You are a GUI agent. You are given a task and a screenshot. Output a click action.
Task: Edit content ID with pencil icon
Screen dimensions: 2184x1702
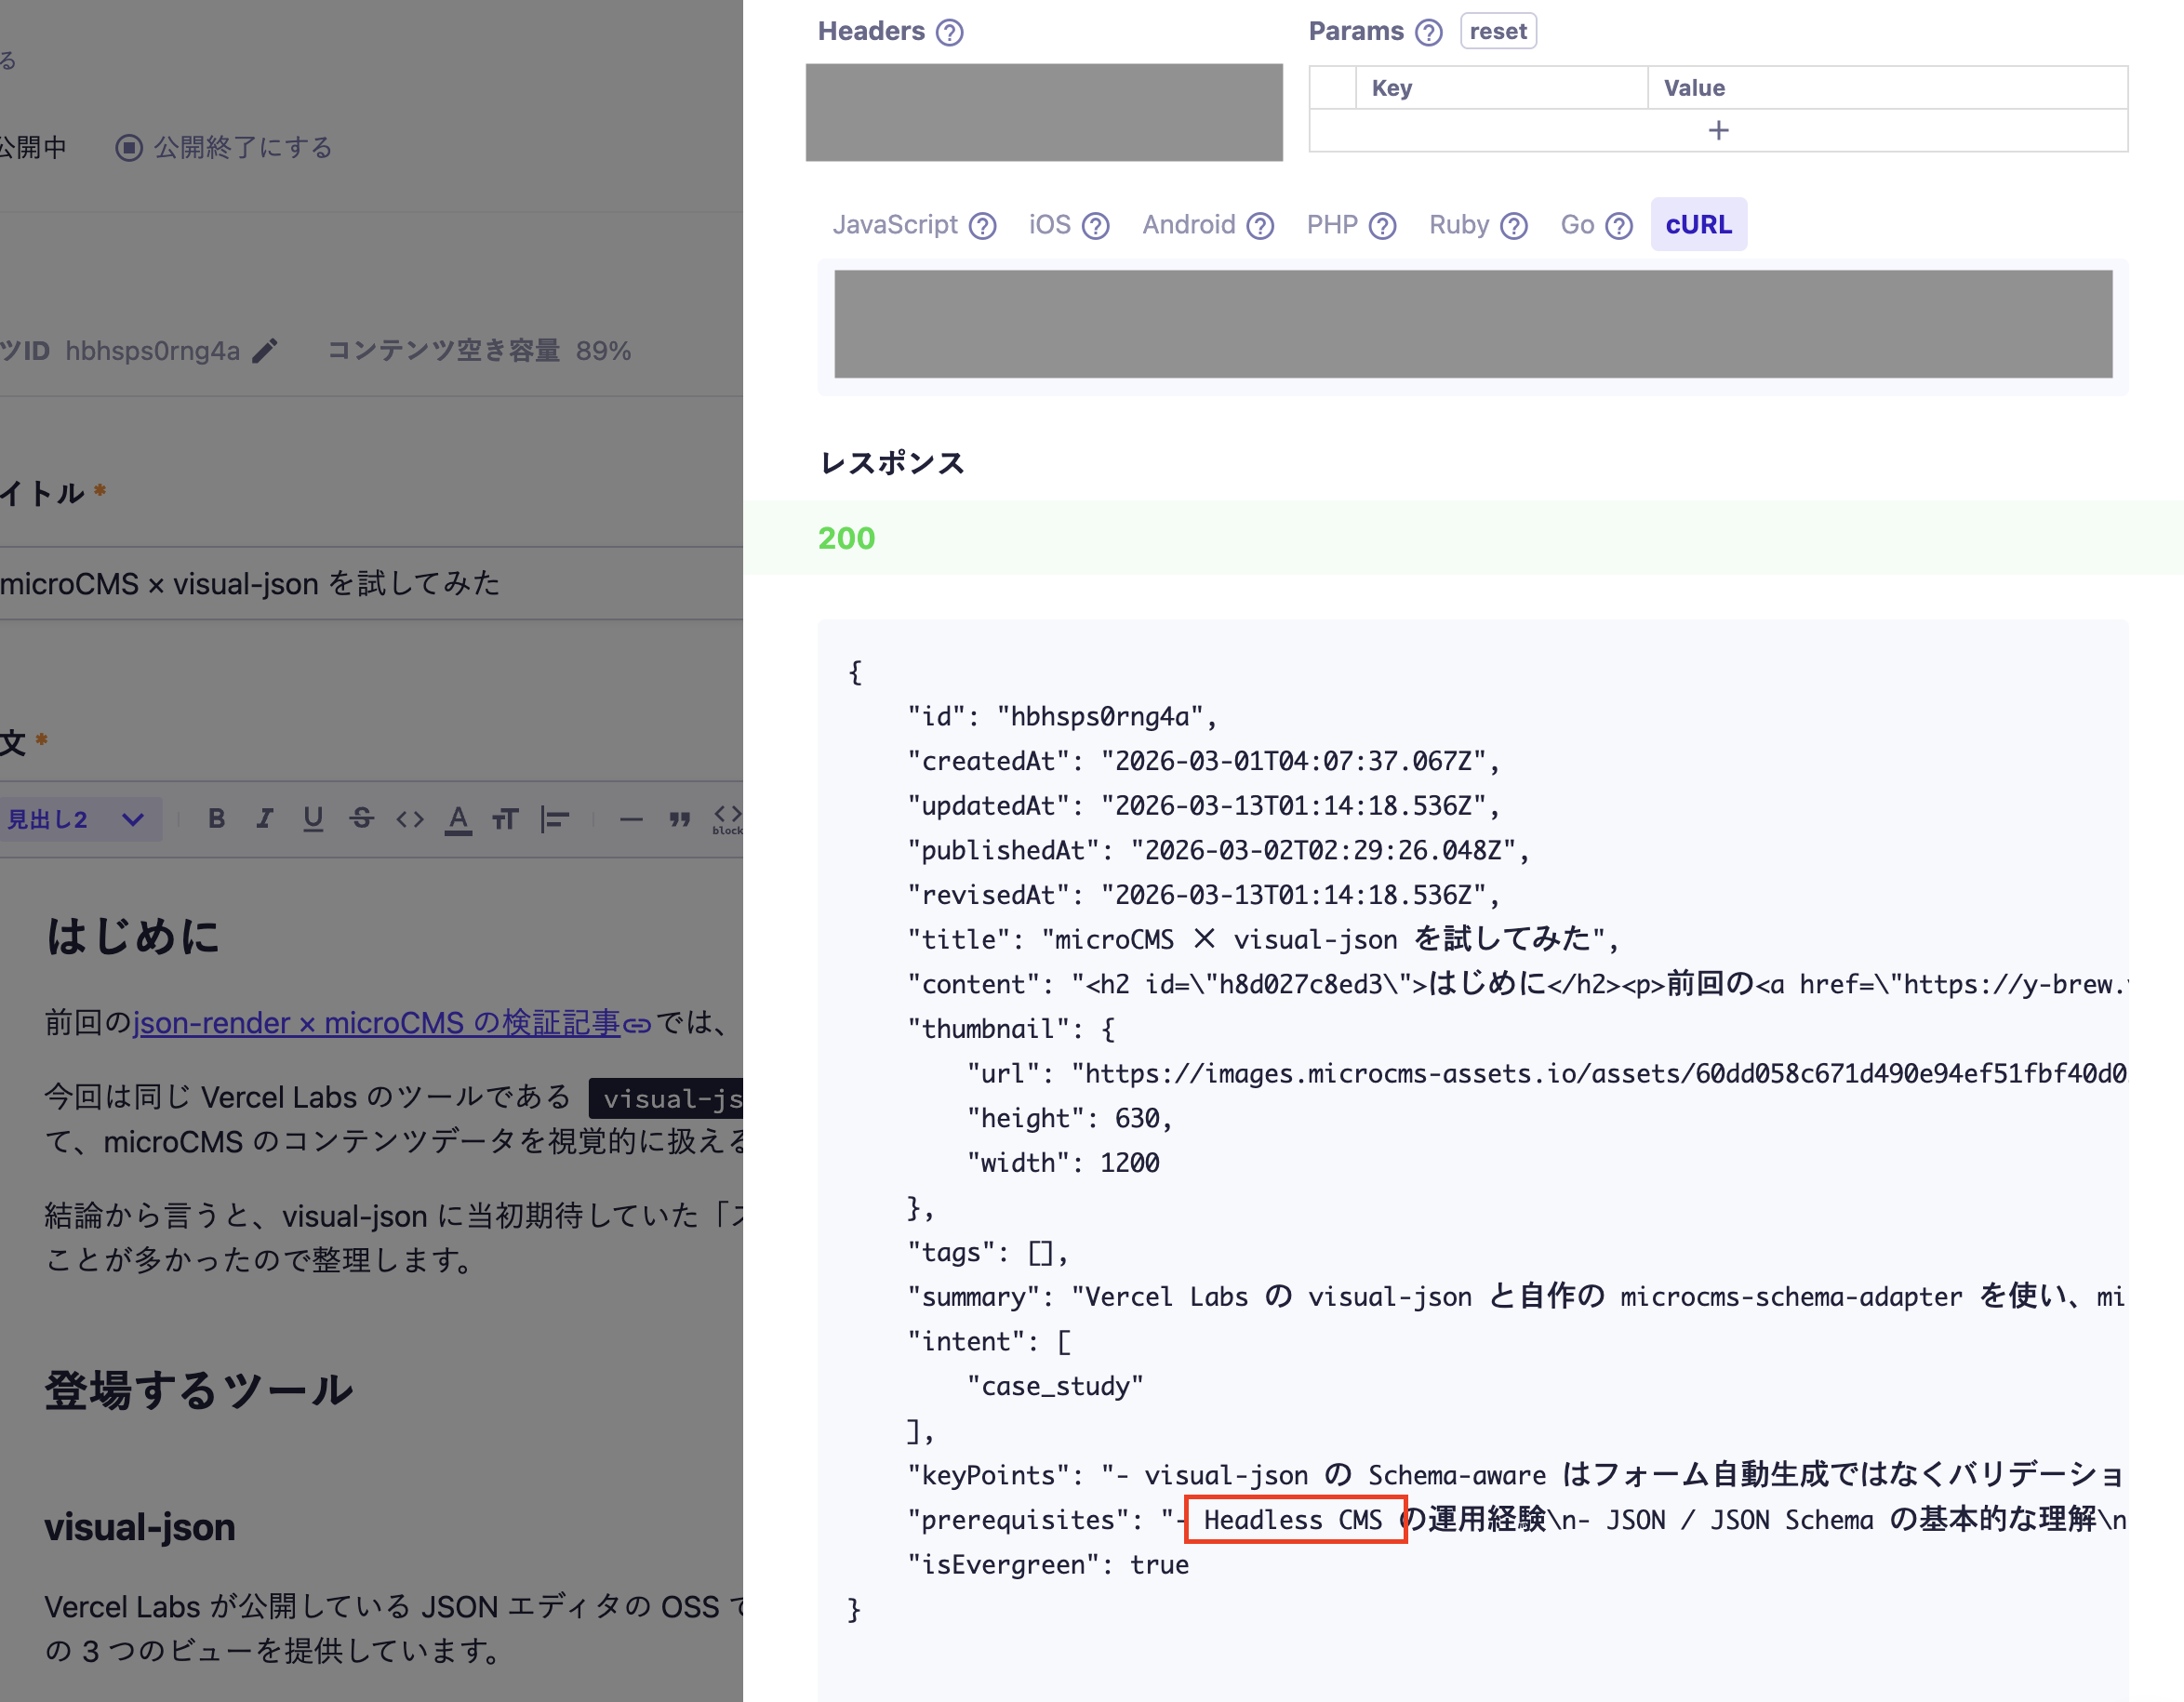(265, 351)
